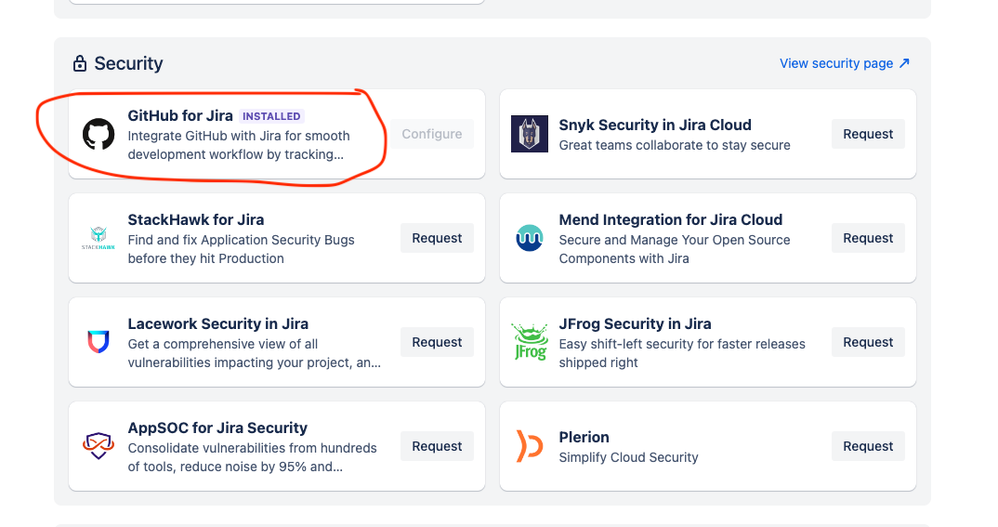Click Configure for GitHub for Jira
The width and height of the screenshot is (998, 527).
point(432,134)
